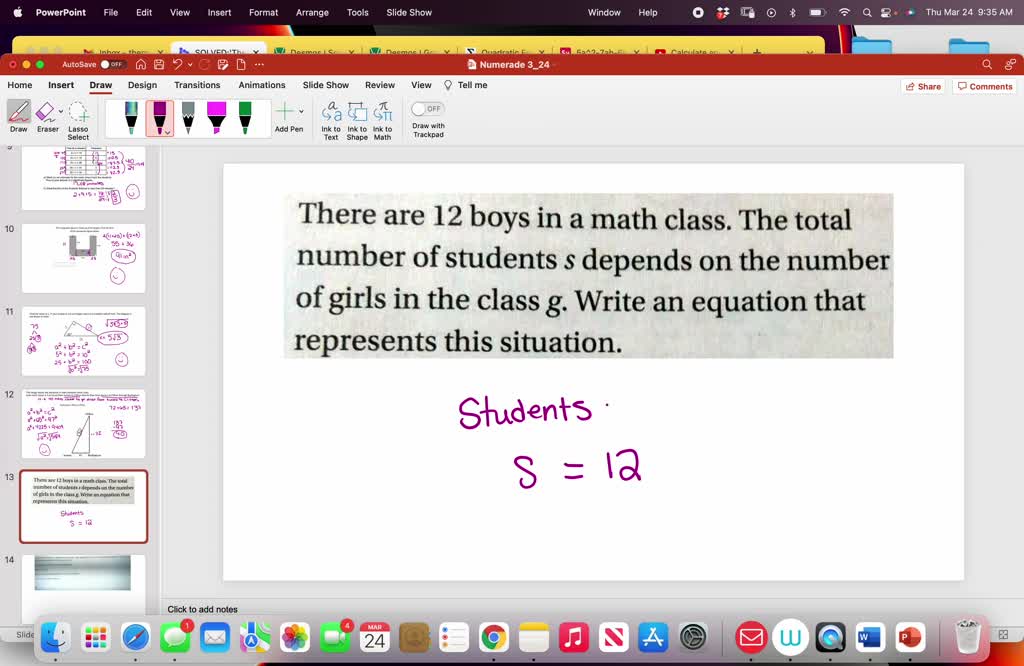The height and width of the screenshot is (666, 1024).
Task: Select the black pencil in the pen gallery
Action: [187, 116]
